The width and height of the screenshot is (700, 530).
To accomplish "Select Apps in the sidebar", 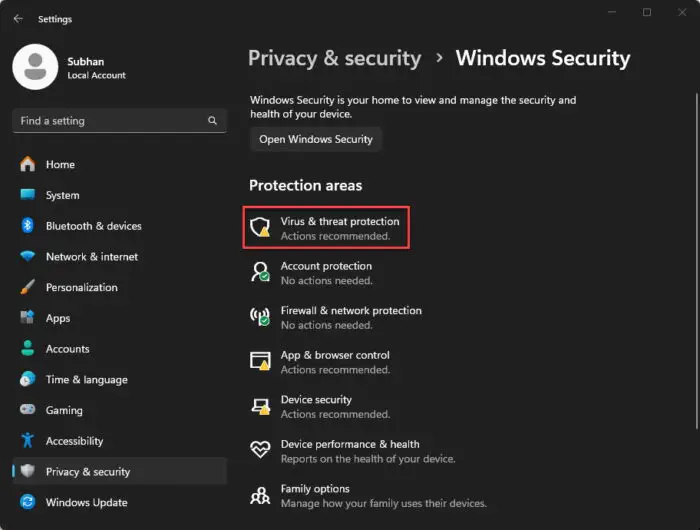I will tap(120, 318).
